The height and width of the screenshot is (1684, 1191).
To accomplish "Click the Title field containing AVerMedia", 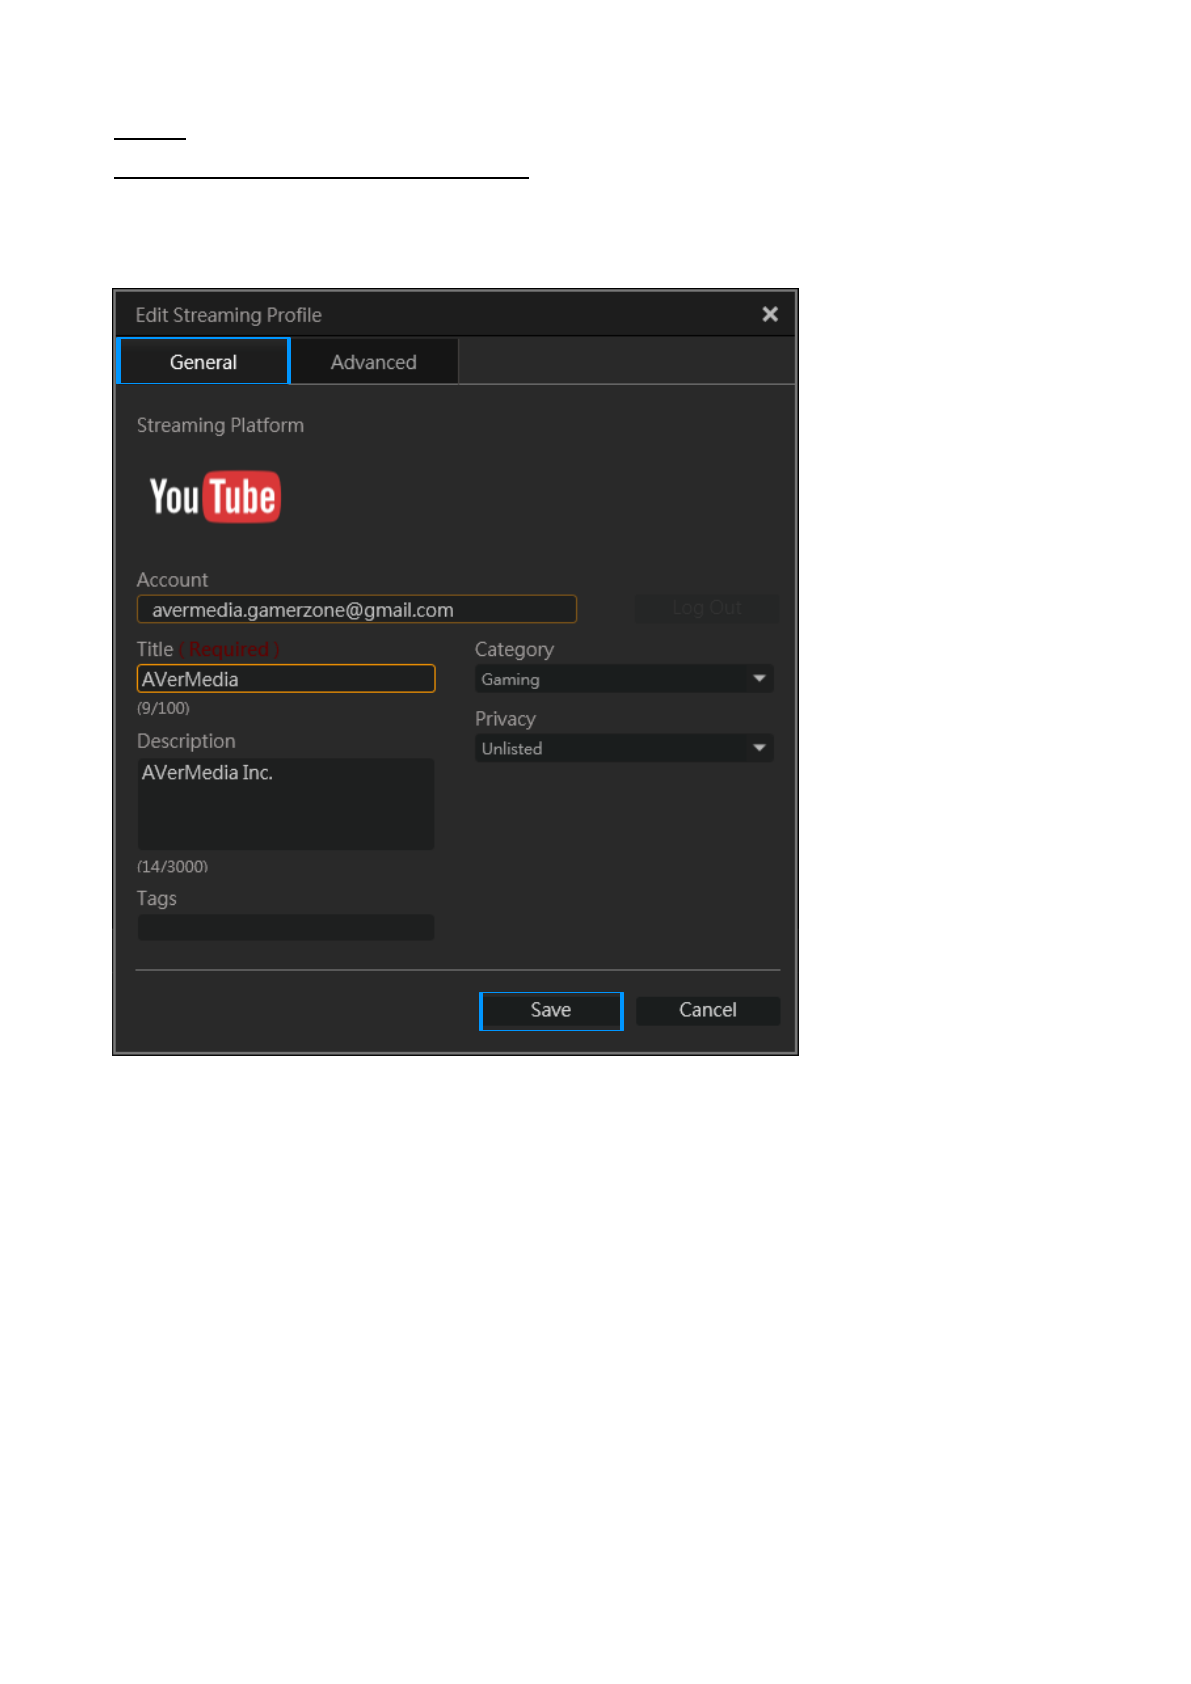I will (x=286, y=679).
